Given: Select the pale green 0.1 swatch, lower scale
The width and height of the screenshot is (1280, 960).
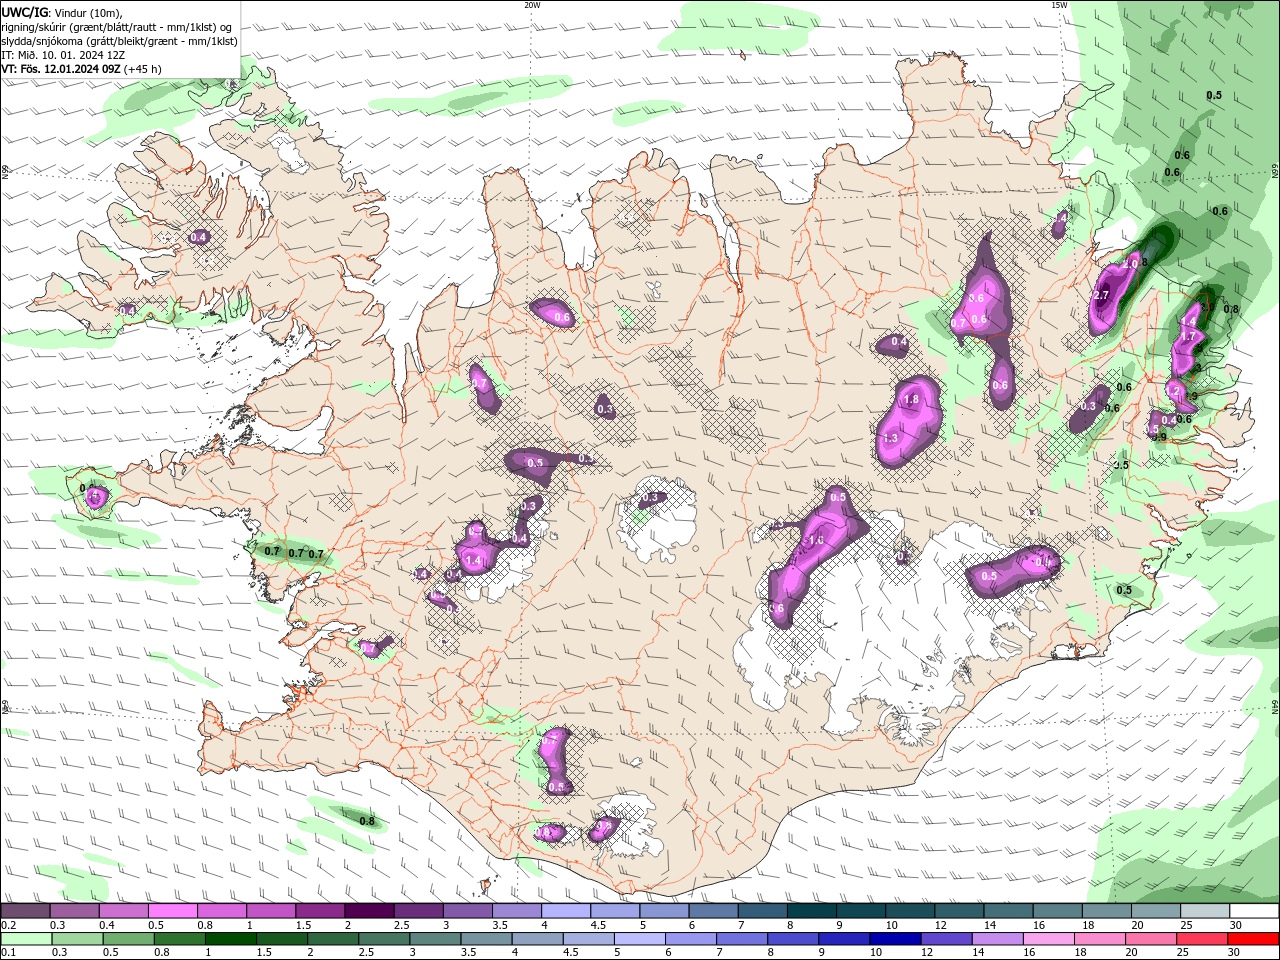Looking at the screenshot, I should 26,939.
